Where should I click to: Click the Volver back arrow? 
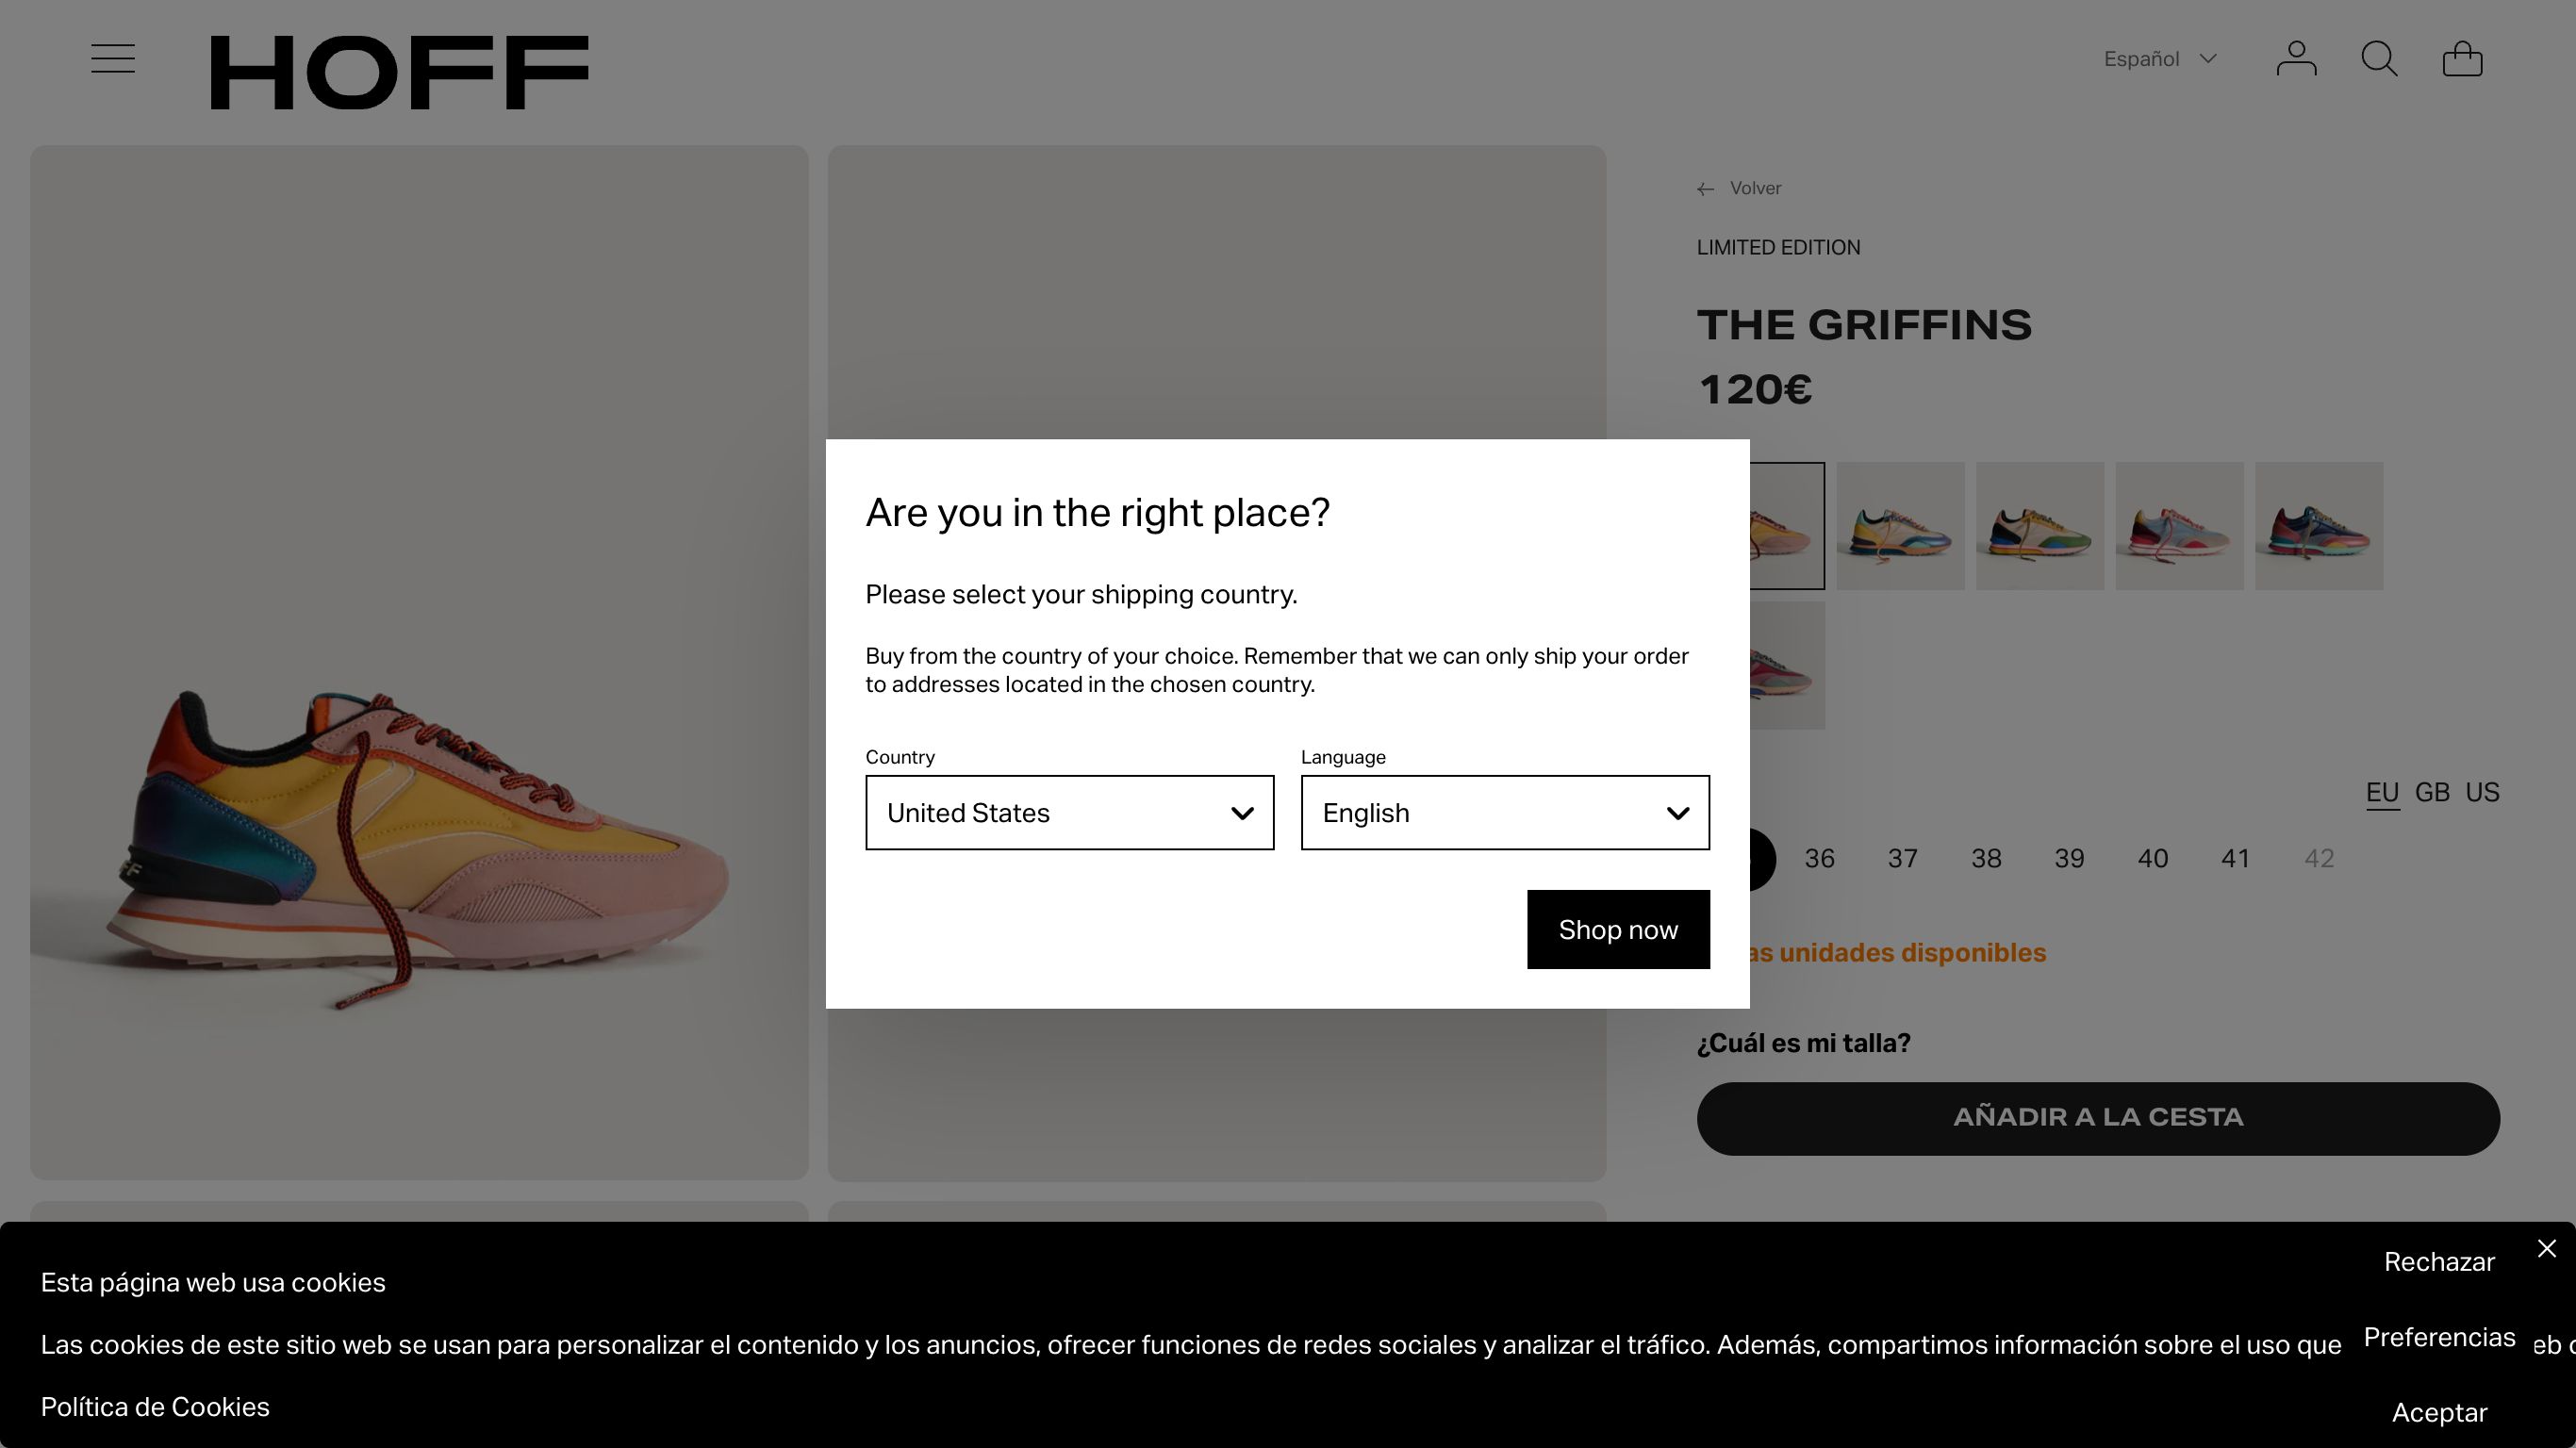[1705, 188]
